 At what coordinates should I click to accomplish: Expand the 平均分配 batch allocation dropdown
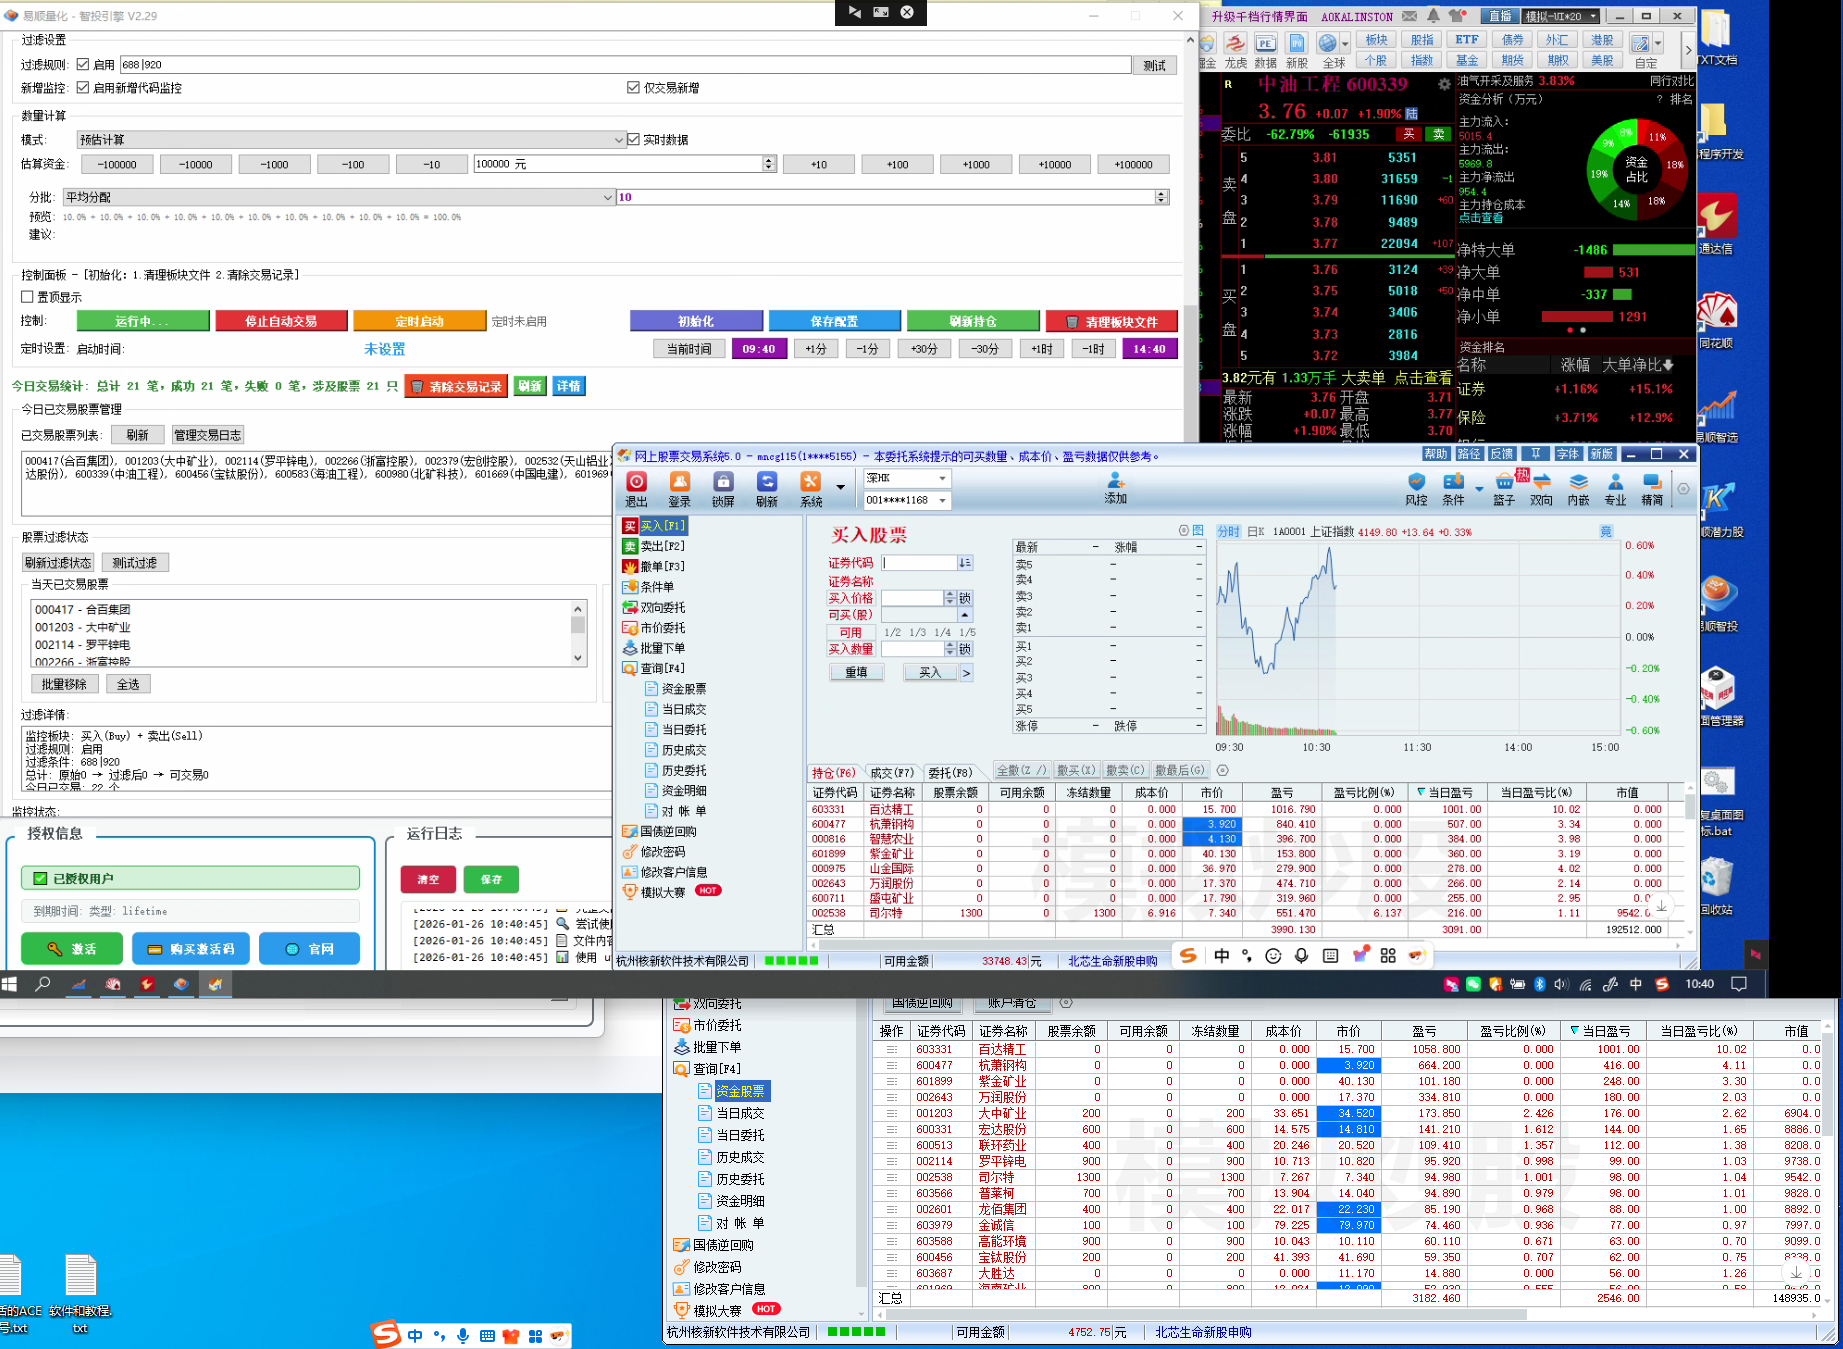click(x=338, y=197)
